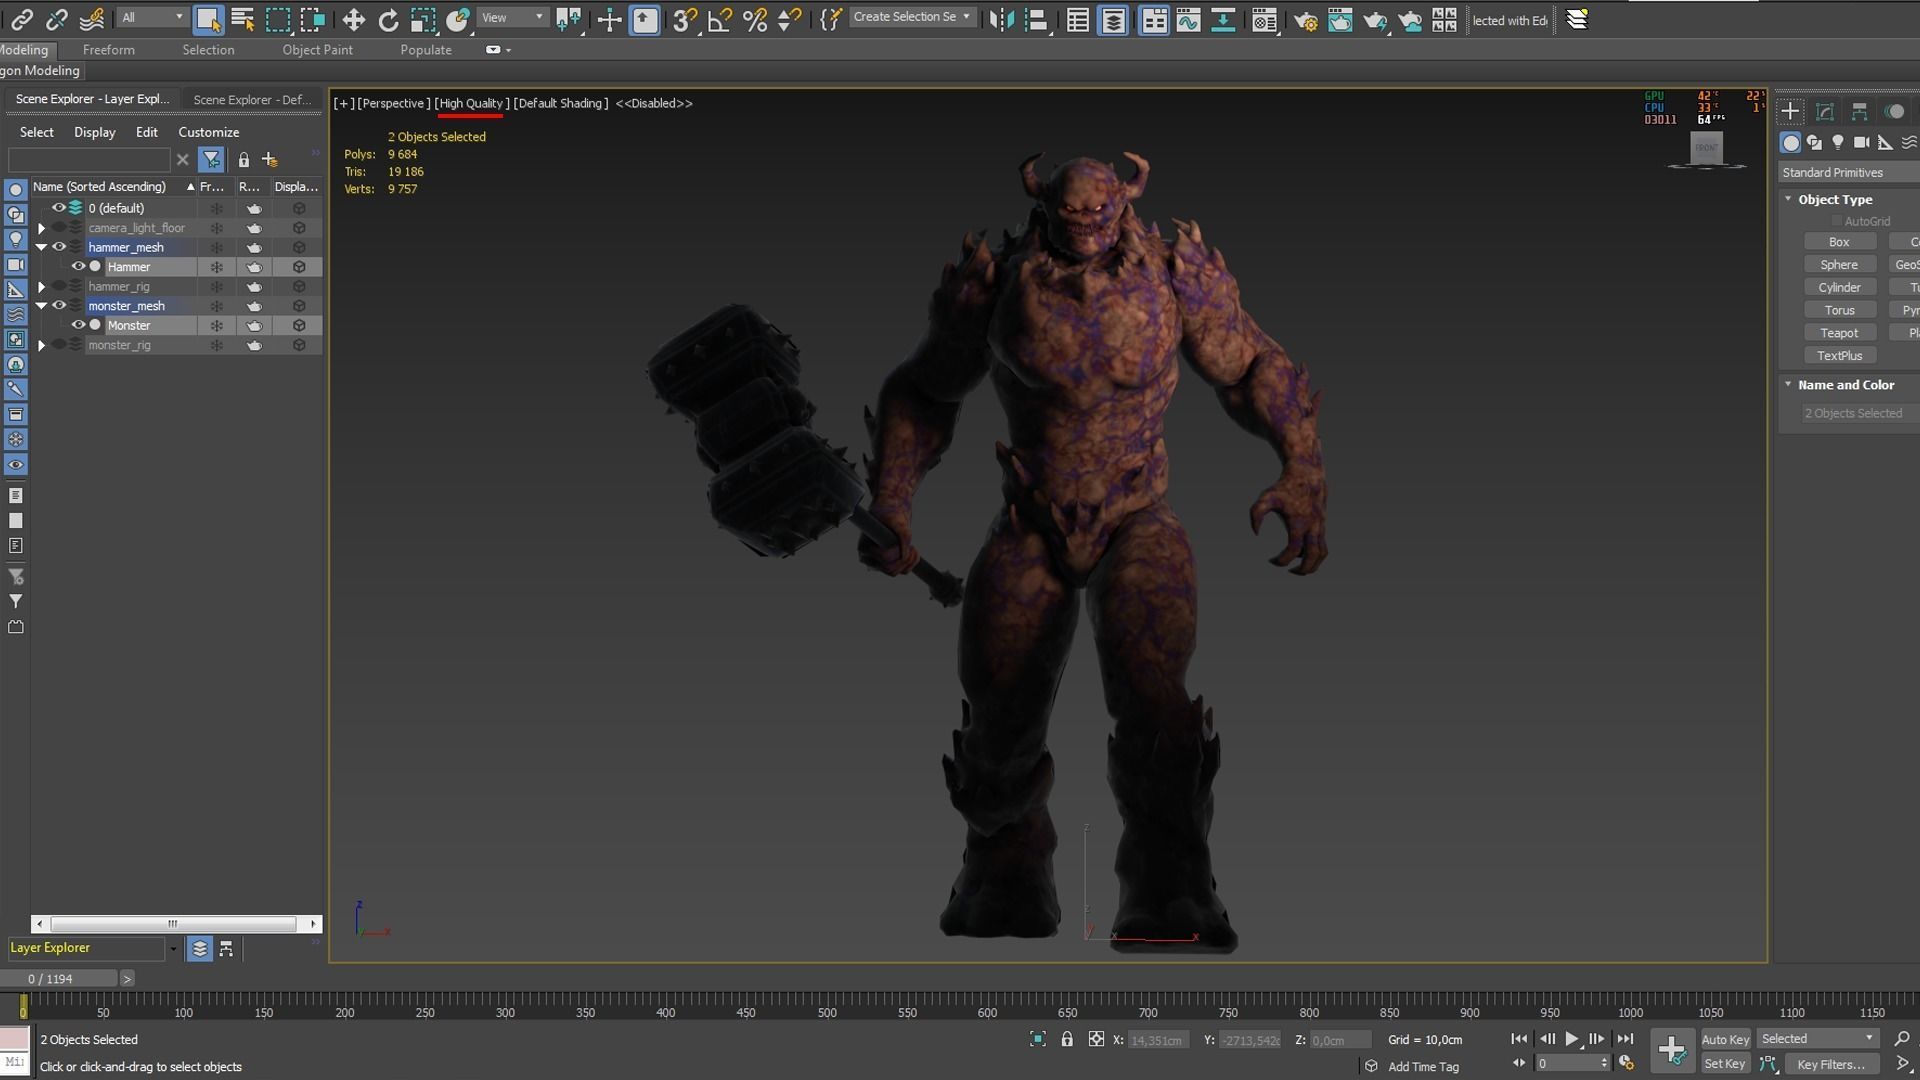This screenshot has height=1080, width=1920.
Task: Toggle the 3D Snaps icon
Action: (685, 19)
